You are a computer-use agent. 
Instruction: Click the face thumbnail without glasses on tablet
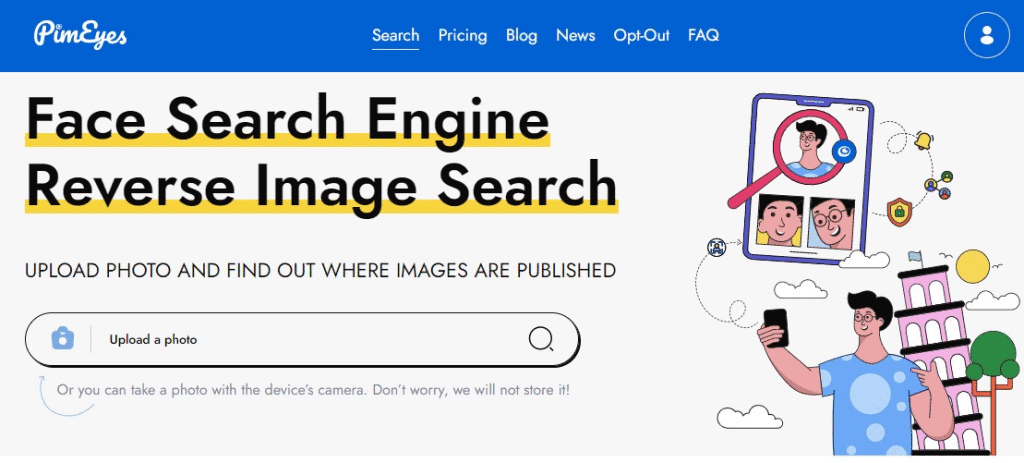[x=780, y=221]
